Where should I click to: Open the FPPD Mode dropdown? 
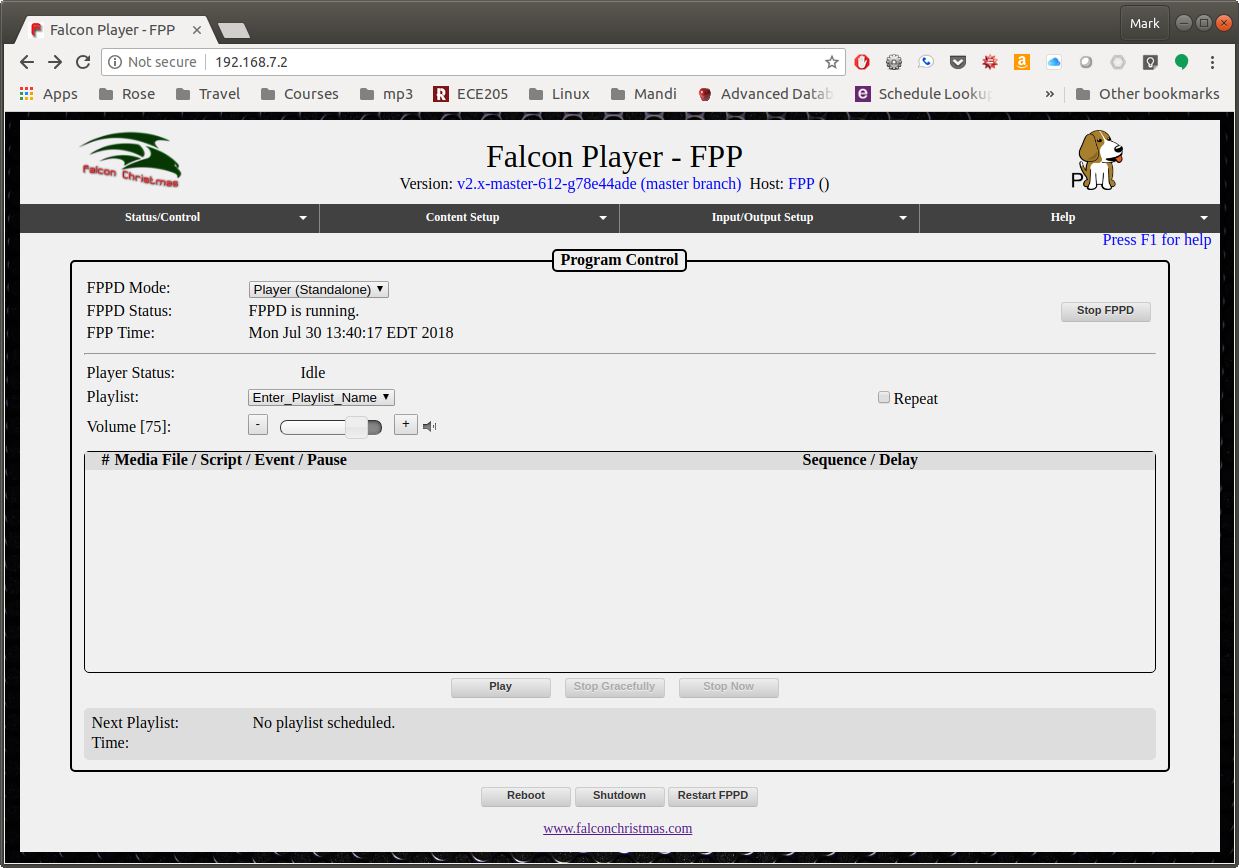point(318,289)
